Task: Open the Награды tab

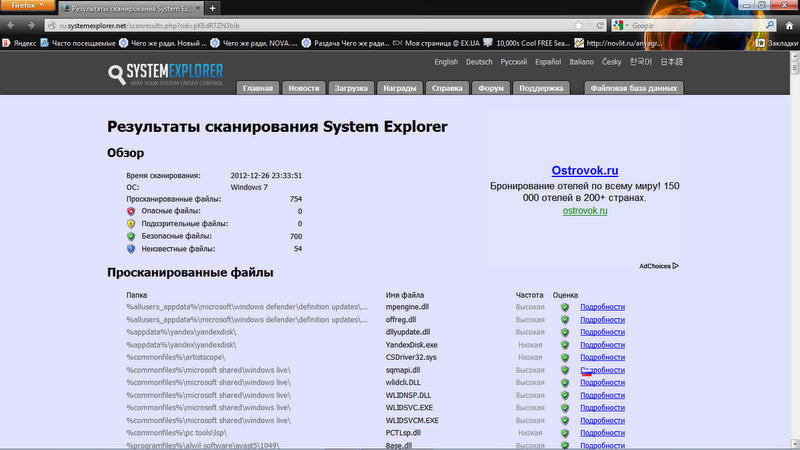Action: point(399,88)
